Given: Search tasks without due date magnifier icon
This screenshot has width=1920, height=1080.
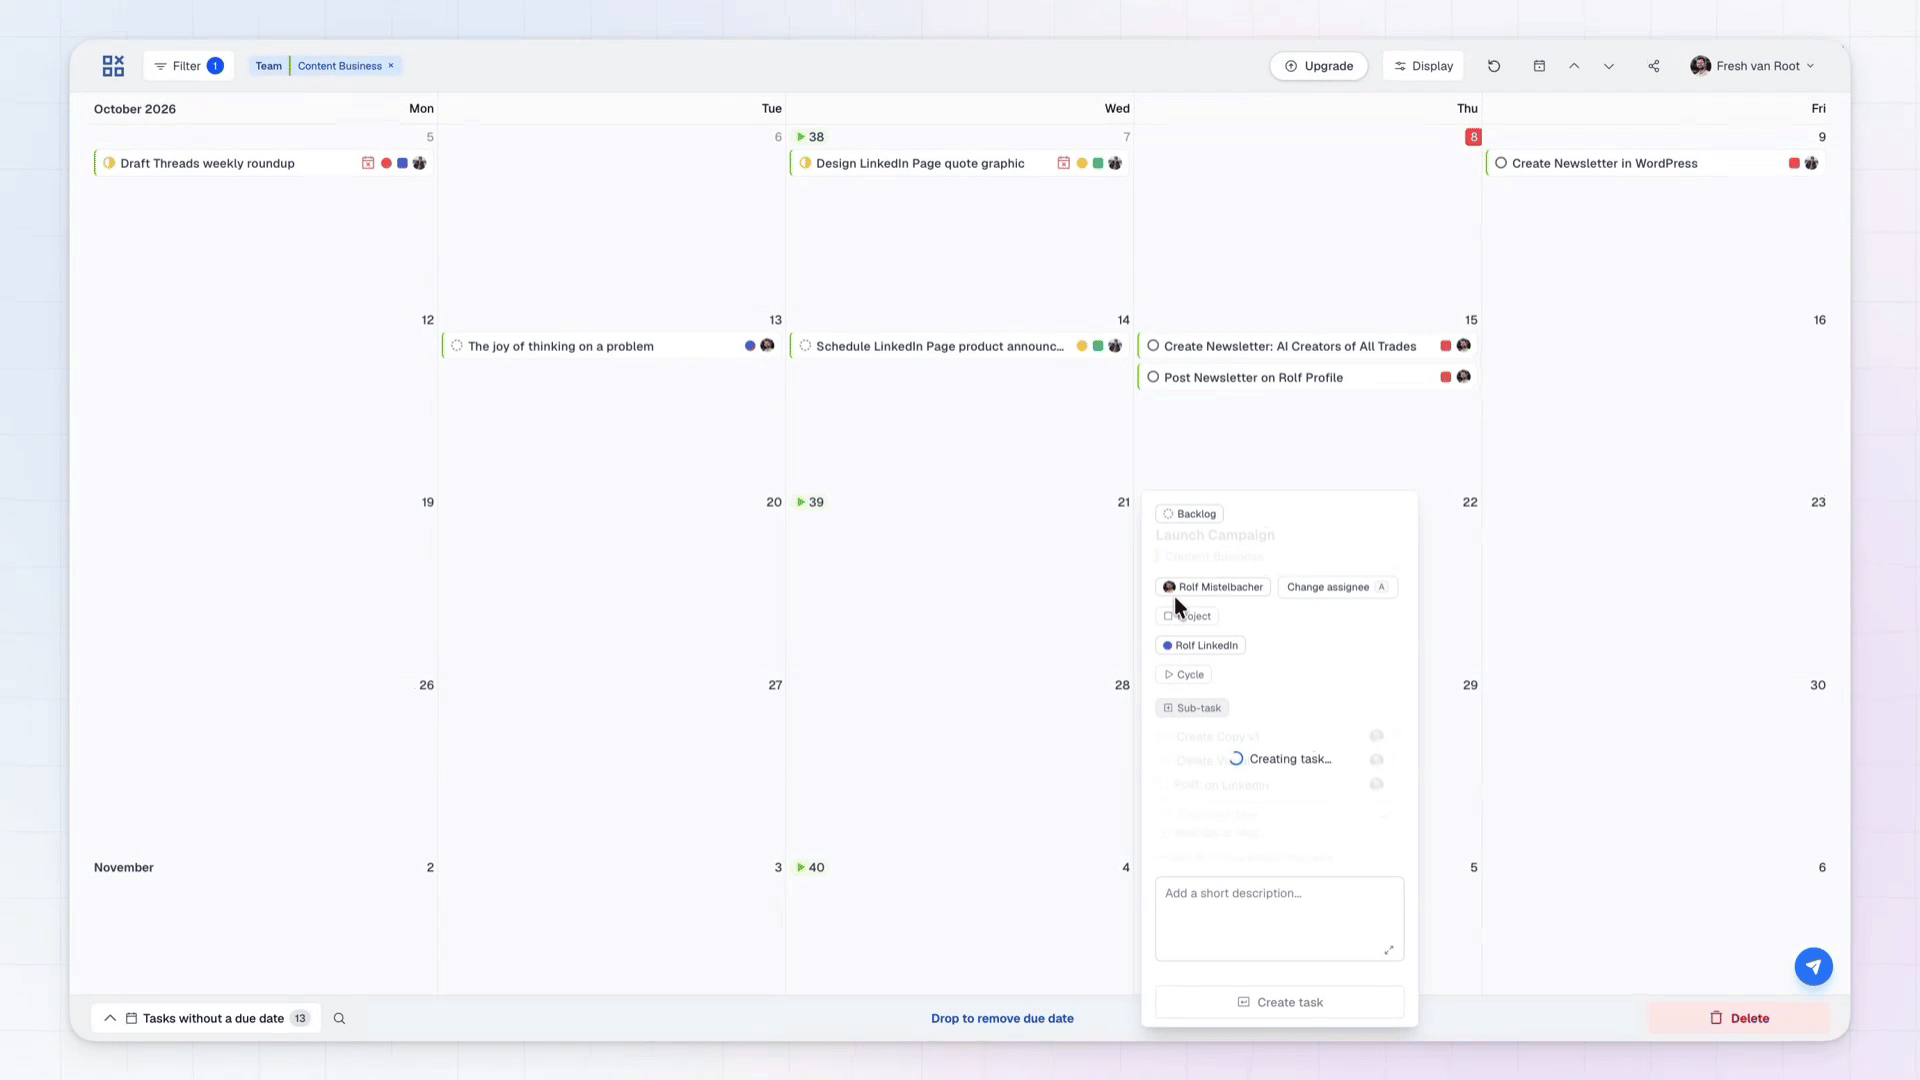Looking at the screenshot, I should pyautogui.click(x=339, y=1019).
